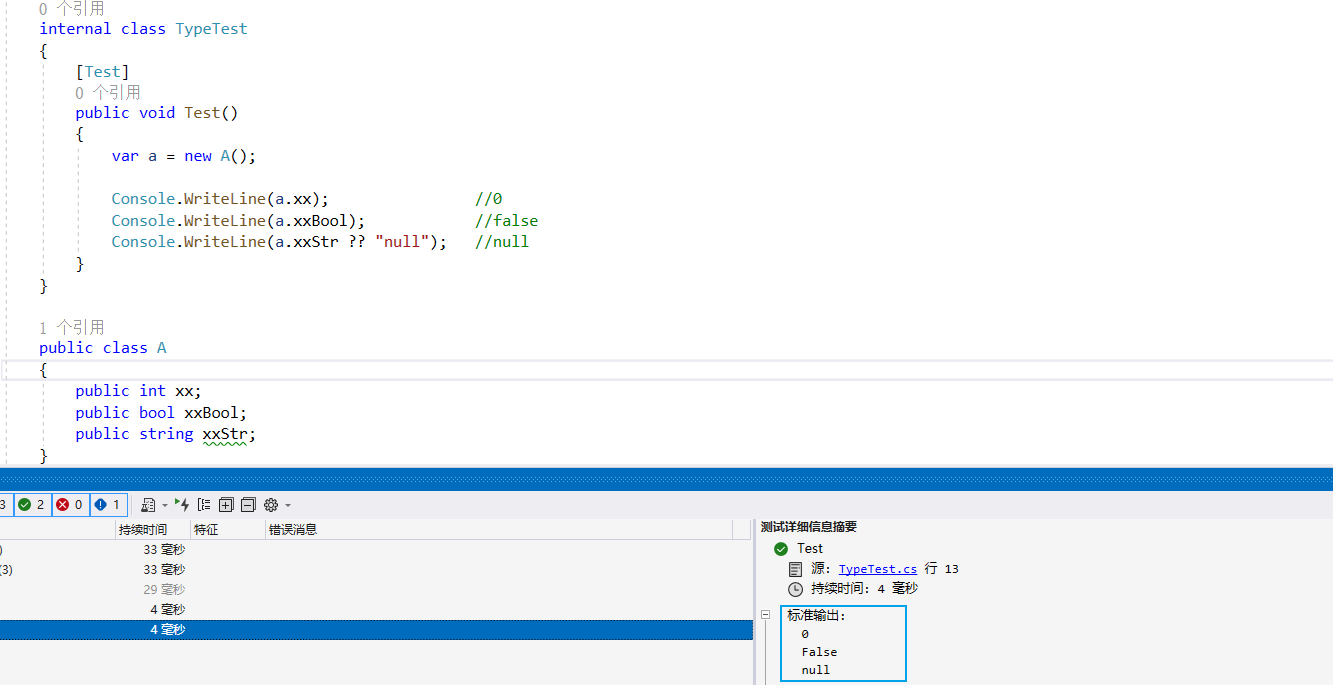Click the '1 个引用' CodeLens above class A
This screenshot has width=1333, height=685.
[x=72, y=327]
